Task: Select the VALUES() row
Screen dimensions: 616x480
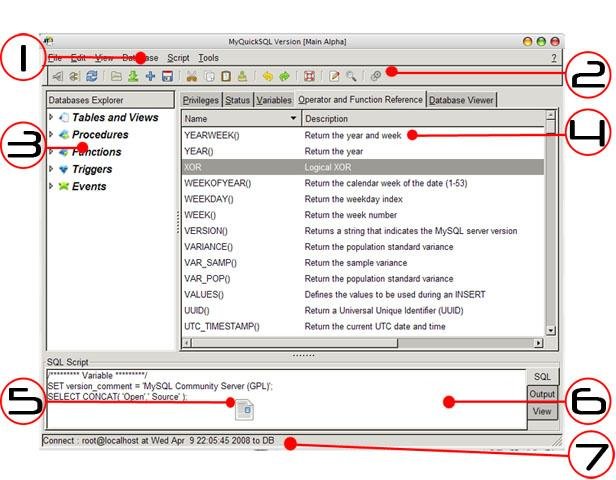Action: 363,295
